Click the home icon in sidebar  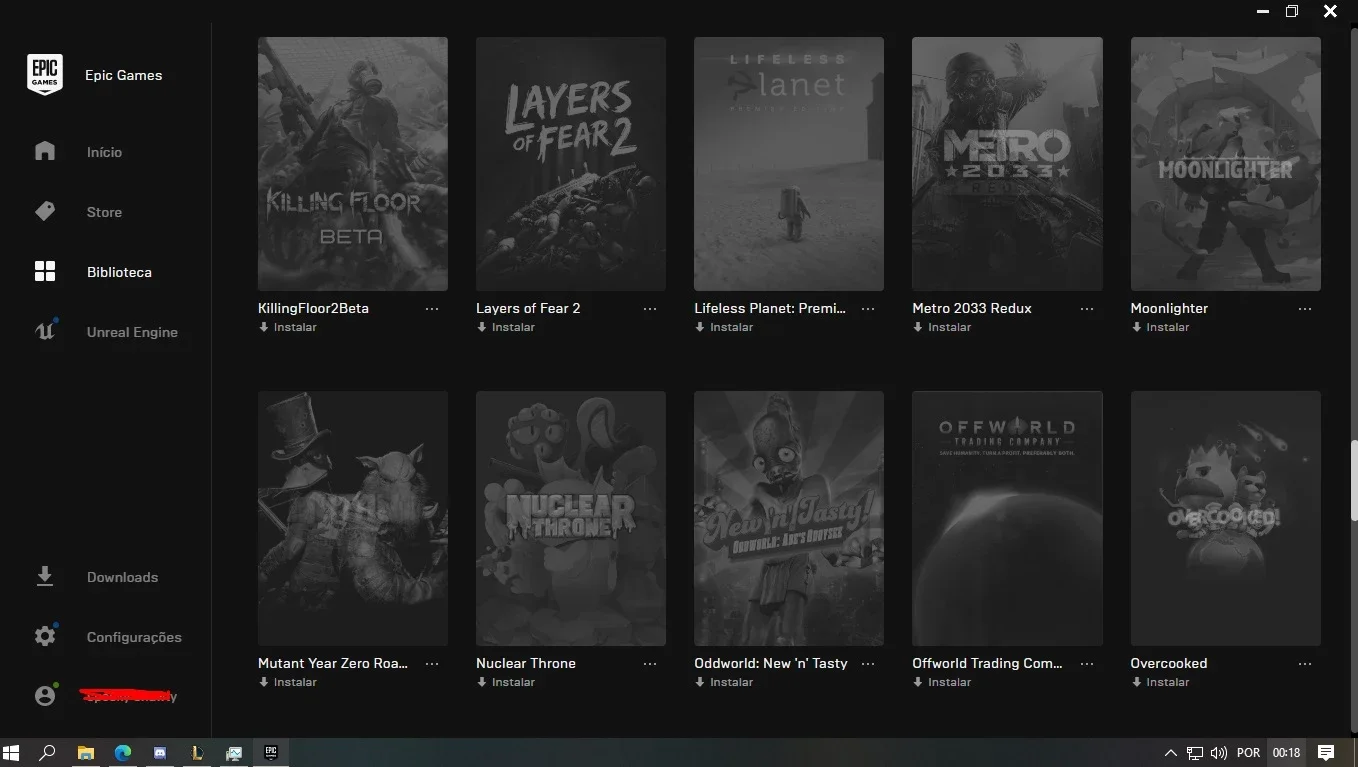pyautogui.click(x=45, y=151)
